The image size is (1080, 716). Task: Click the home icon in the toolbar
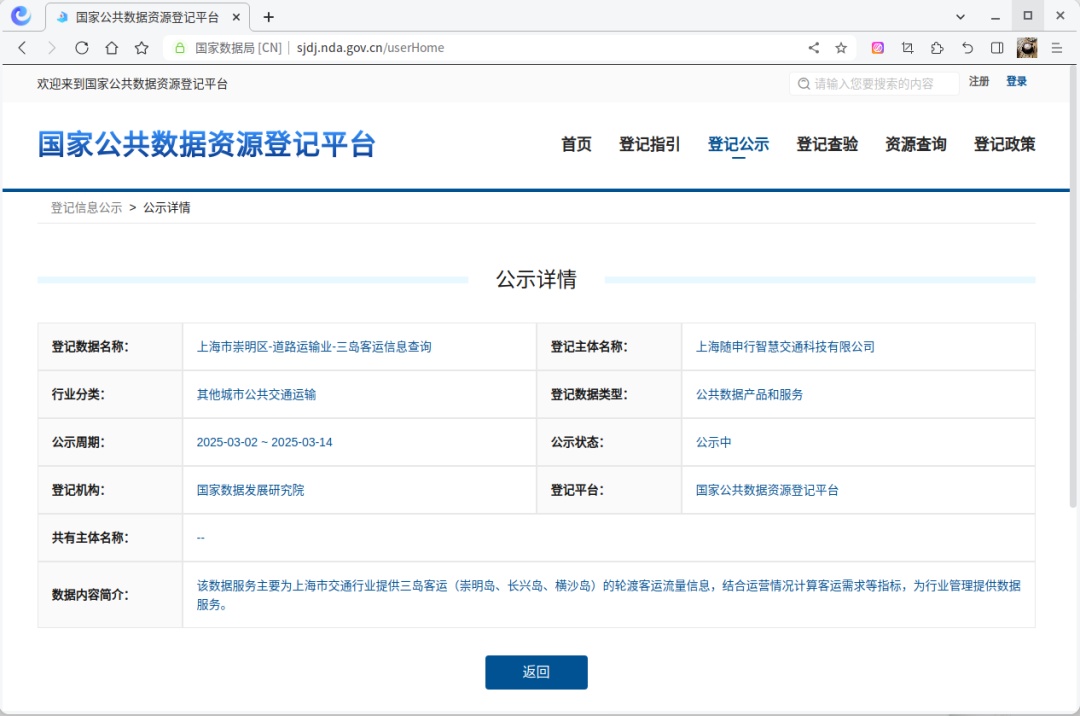click(111, 47)
